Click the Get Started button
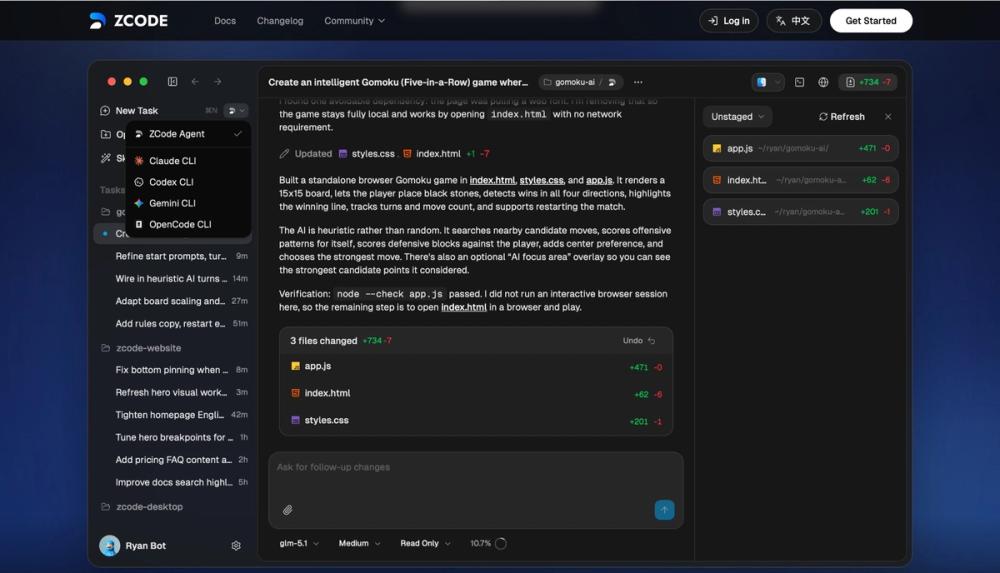Image resolution: width=1000 pixels, height=573 pixels. [871, 21]
